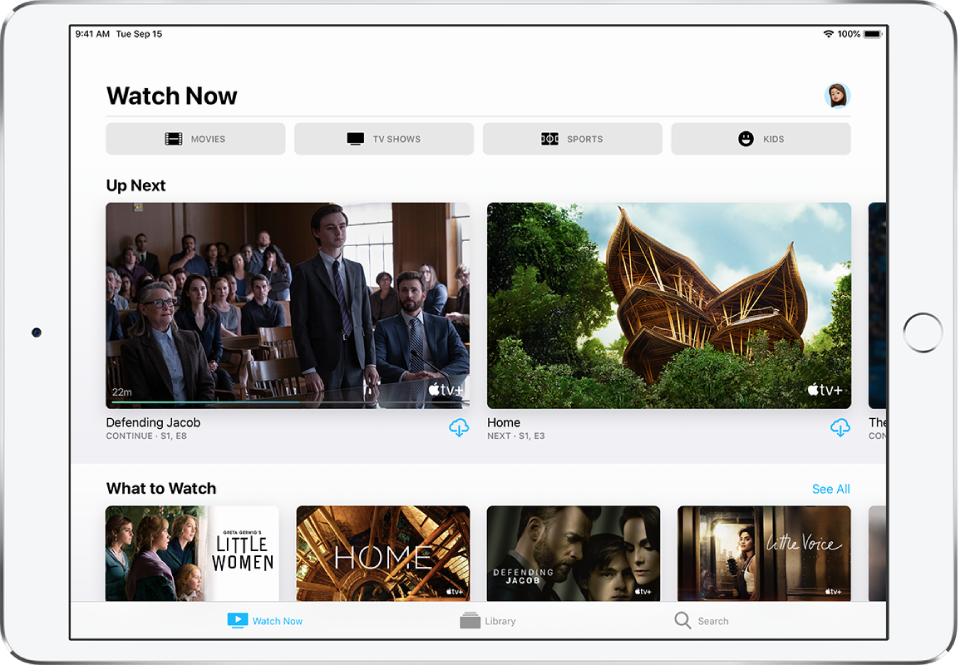The height and width of the screenshot is (665, 960).
Task: Click the Defending Jacob playback progress bar
Action: tap(288, 402)
